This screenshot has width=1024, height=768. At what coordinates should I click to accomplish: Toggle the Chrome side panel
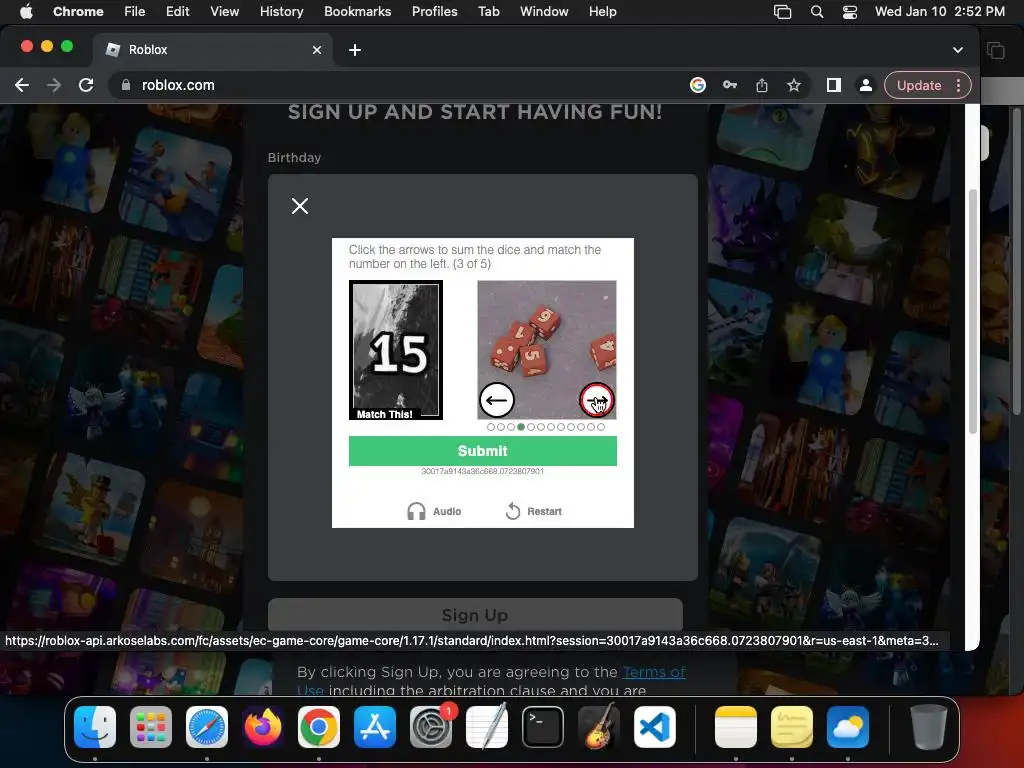[x=833, y=86]
